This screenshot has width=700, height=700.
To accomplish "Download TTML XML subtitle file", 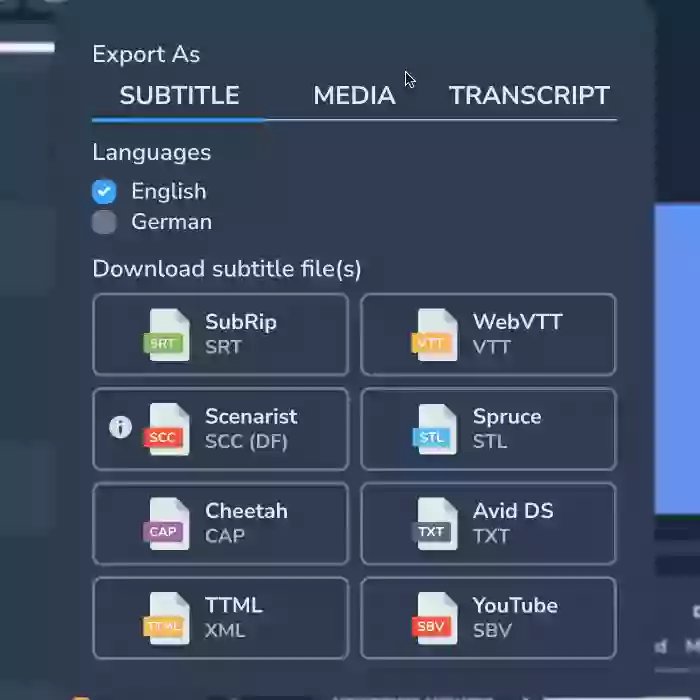I will [221, 618].
